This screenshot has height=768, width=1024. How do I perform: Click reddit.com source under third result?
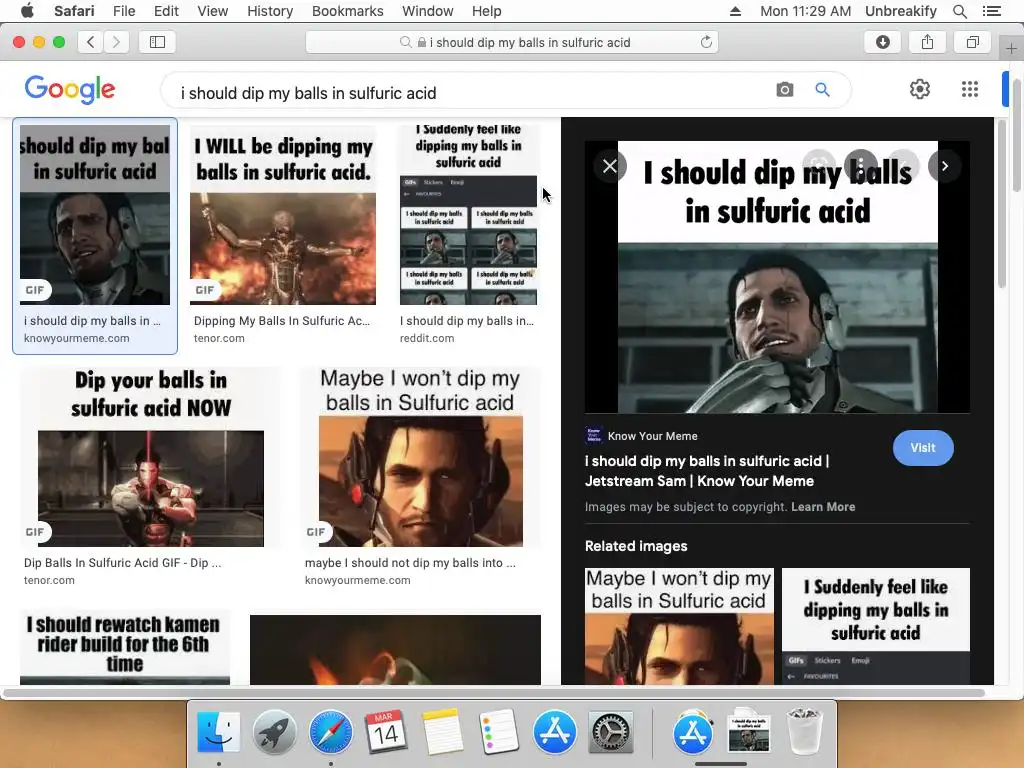tap(426, 338)
